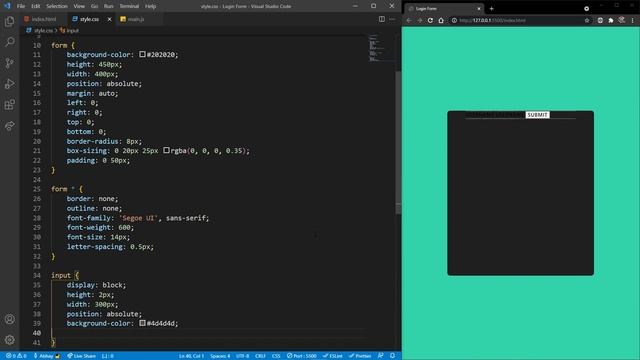The width and height of the screenshot is (640, 360).
Task: Click the Abhay user status bar item
Action: coord(47,356)
